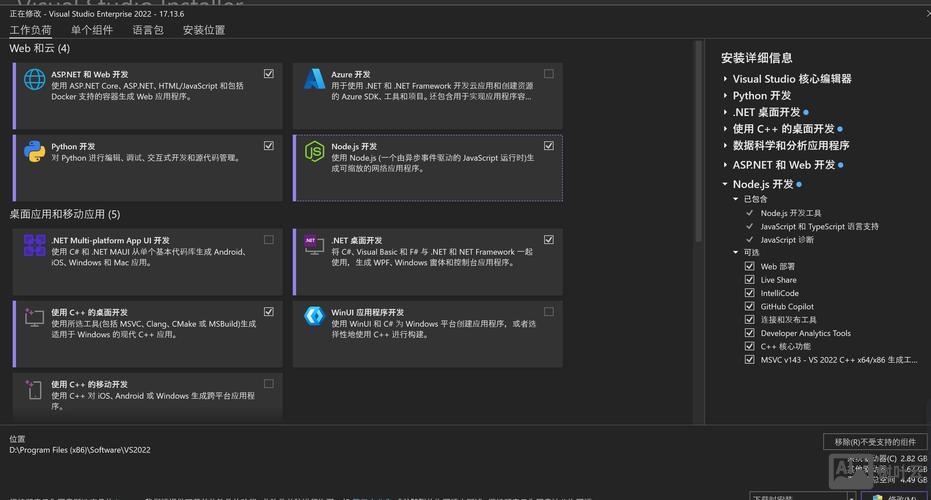This screenshot has width=931, height=500.
Task: Uncheck Developer Analytics Tools component
Action: click(749, 333)
